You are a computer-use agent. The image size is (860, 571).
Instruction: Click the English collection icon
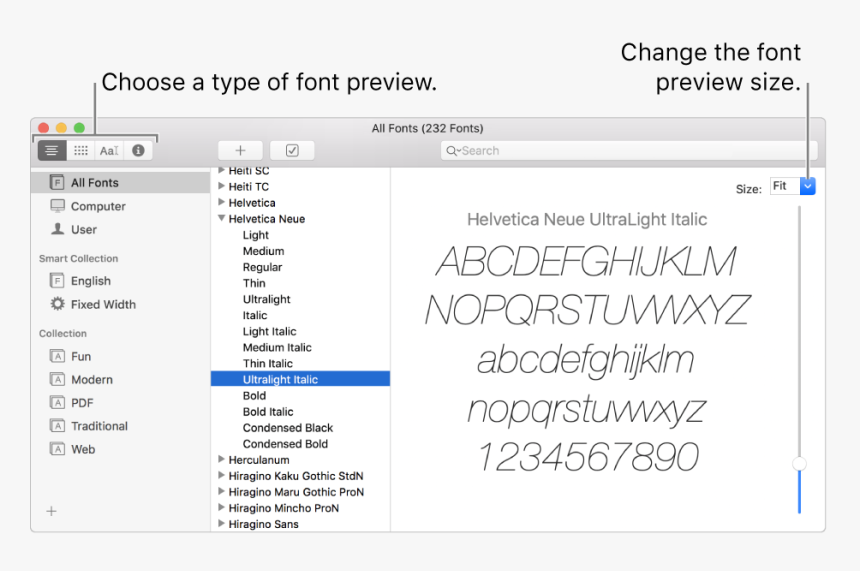[x=57, y=281]
